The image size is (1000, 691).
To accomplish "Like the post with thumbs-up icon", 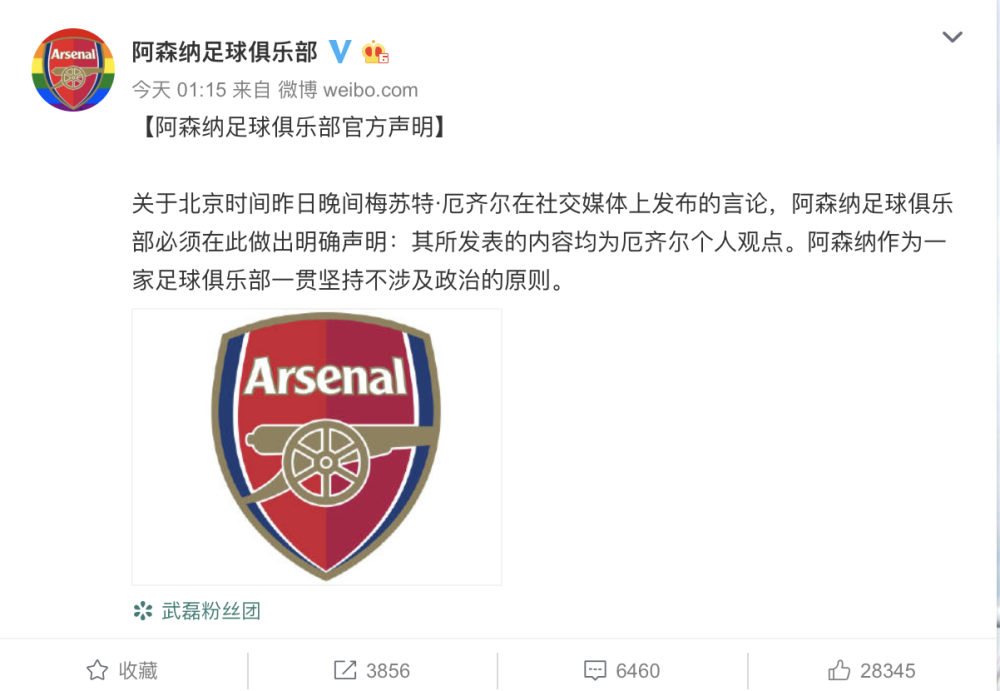I will tap(839, 670).
